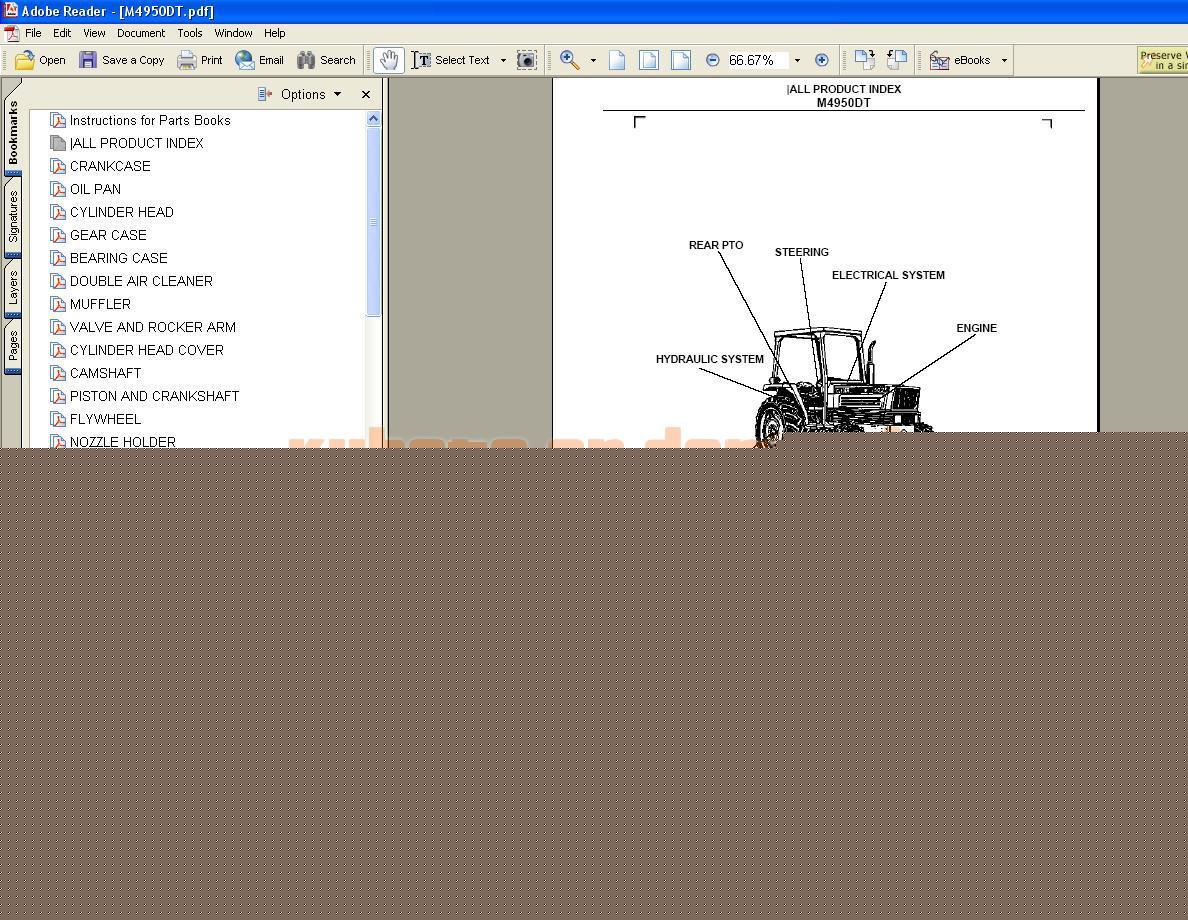Screen dimensions: 1188x920
Task: Click the Print toolbar icon
Action: tap(186, 60)
